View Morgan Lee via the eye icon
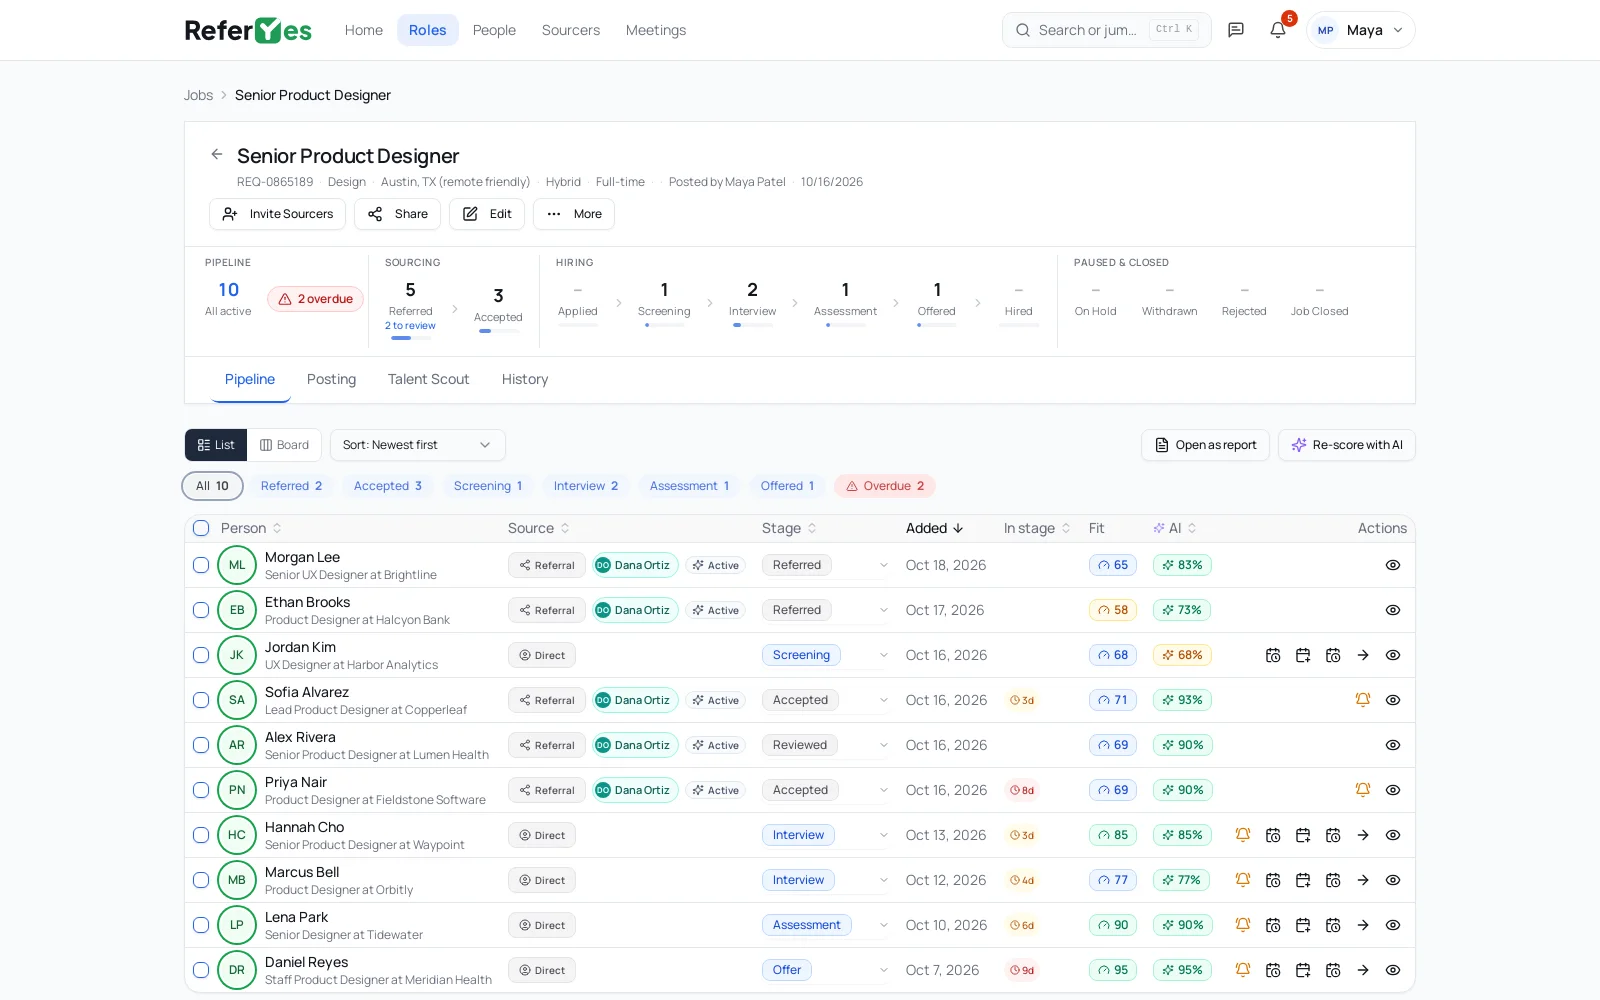This screenshot has height=1000, width=1600. (1393, 565)
